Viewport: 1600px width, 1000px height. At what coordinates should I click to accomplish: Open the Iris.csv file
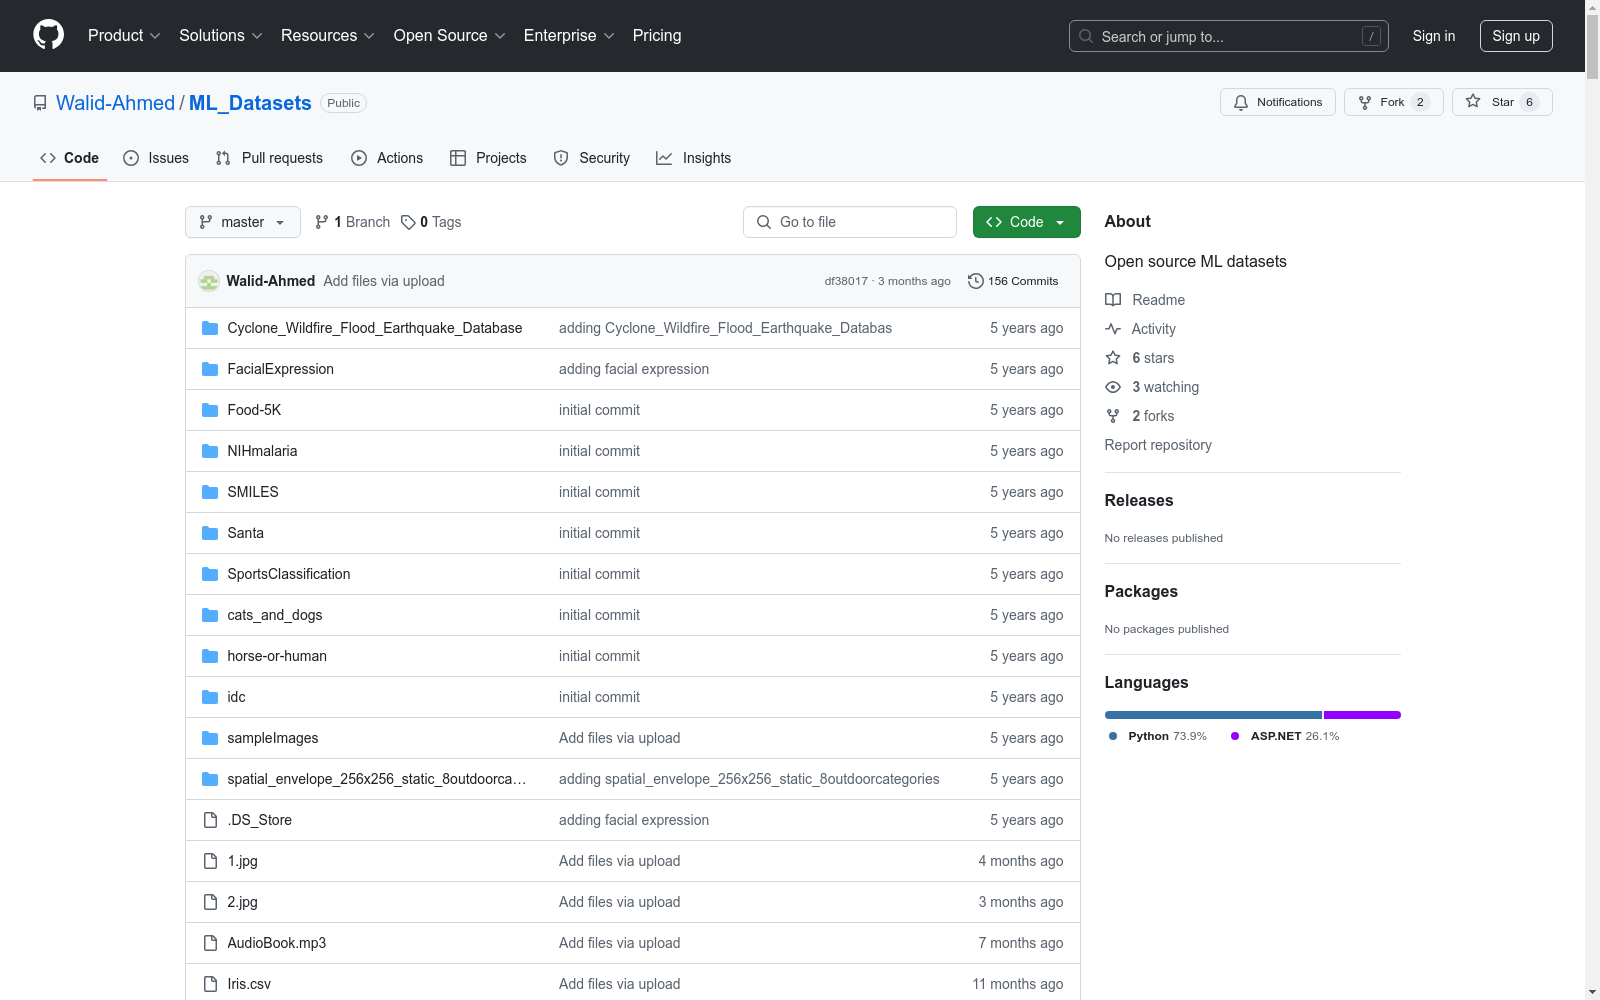click(x=249, y=984)
